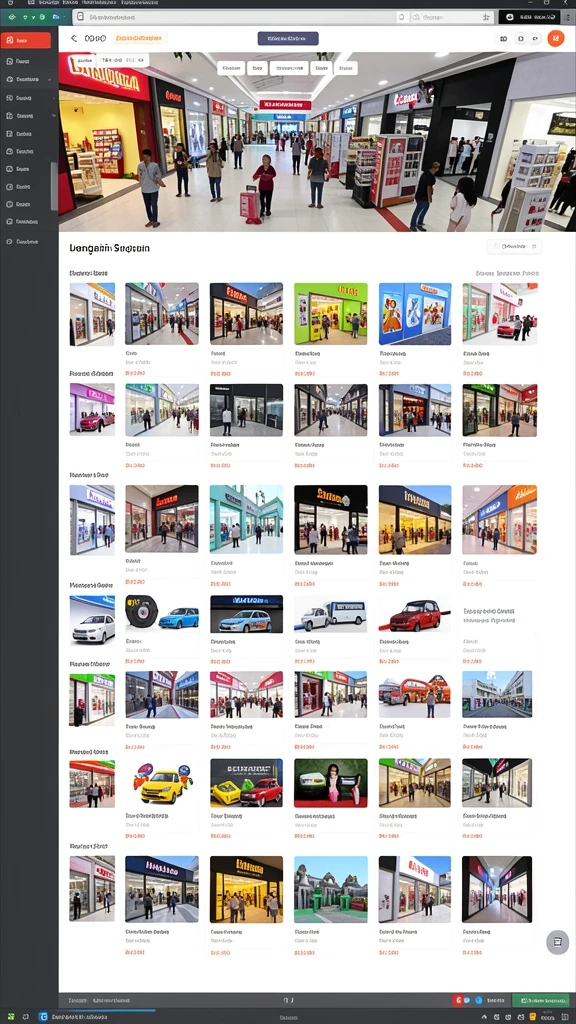Select the red highlighted sidebar item

pos(25,40)
